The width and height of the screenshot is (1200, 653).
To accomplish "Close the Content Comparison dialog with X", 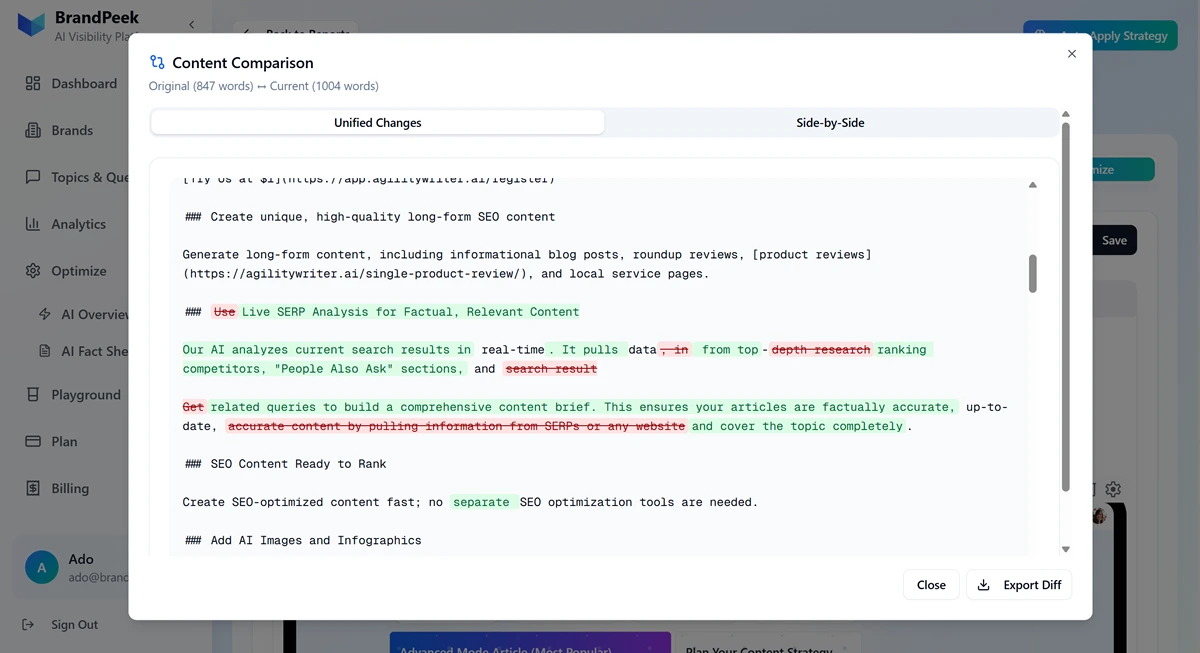I will (x=1072, y=54).
